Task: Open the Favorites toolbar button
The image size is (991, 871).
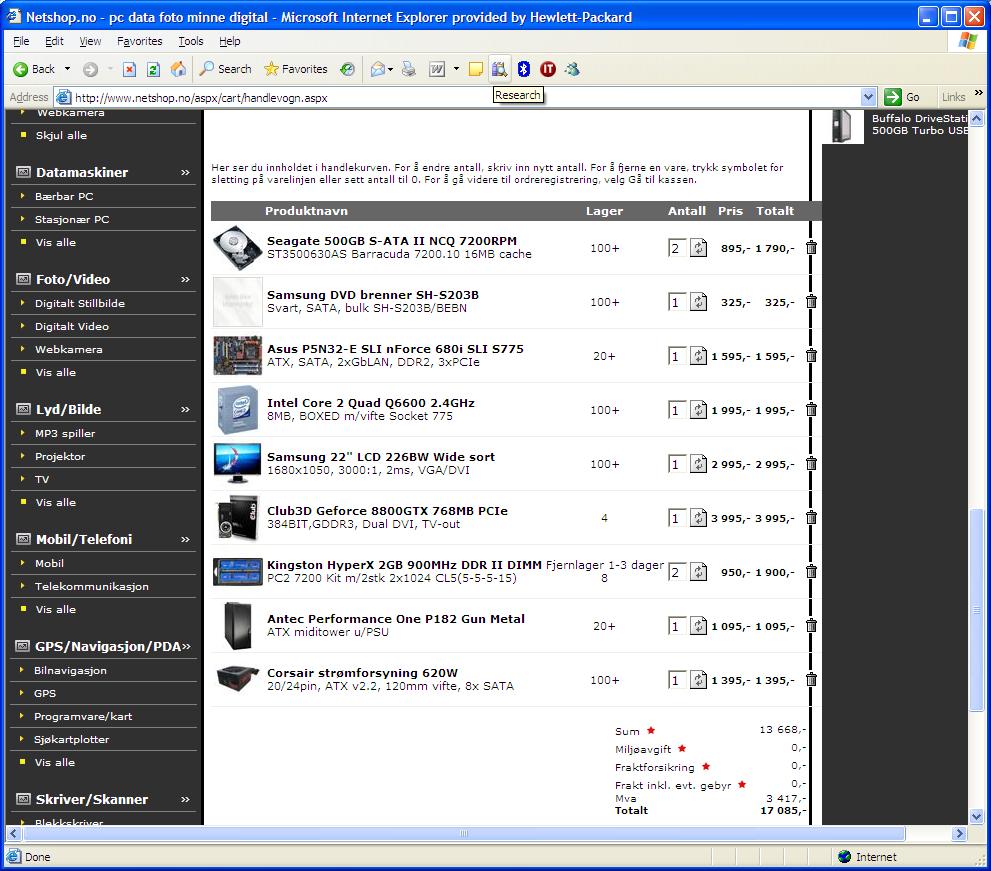Action: point(296,69)
